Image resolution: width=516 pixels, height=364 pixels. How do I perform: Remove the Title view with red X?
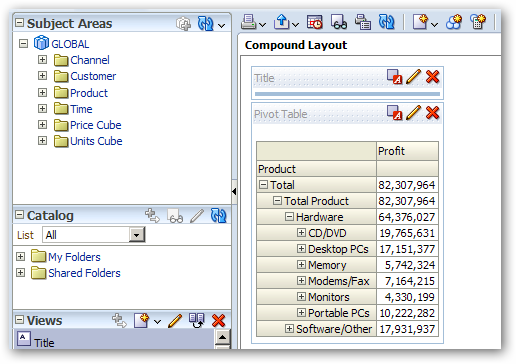click(x=432, y=77)
